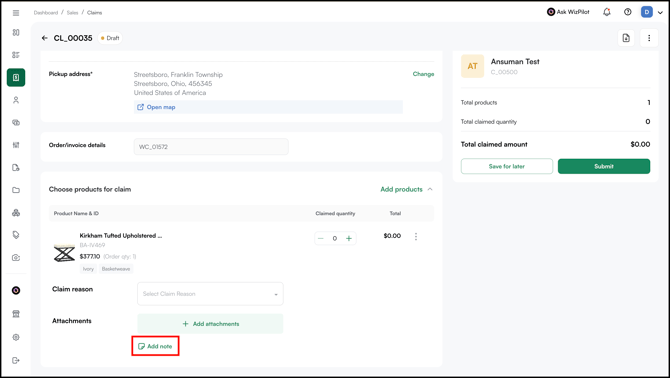Click Ask WizPilot button
The image size is (670, 378).
click(x=568, y=12)
